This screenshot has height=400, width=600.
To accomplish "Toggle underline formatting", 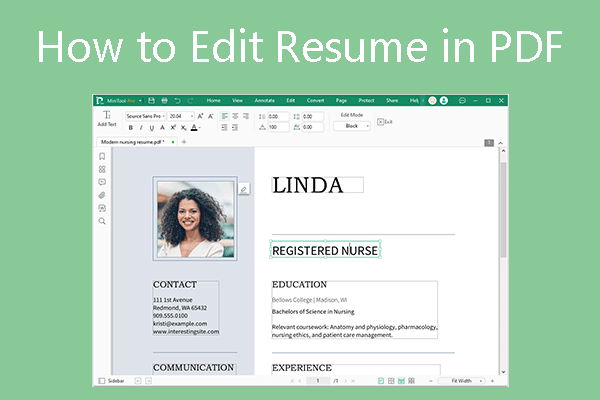I will (x=152, y=127).
